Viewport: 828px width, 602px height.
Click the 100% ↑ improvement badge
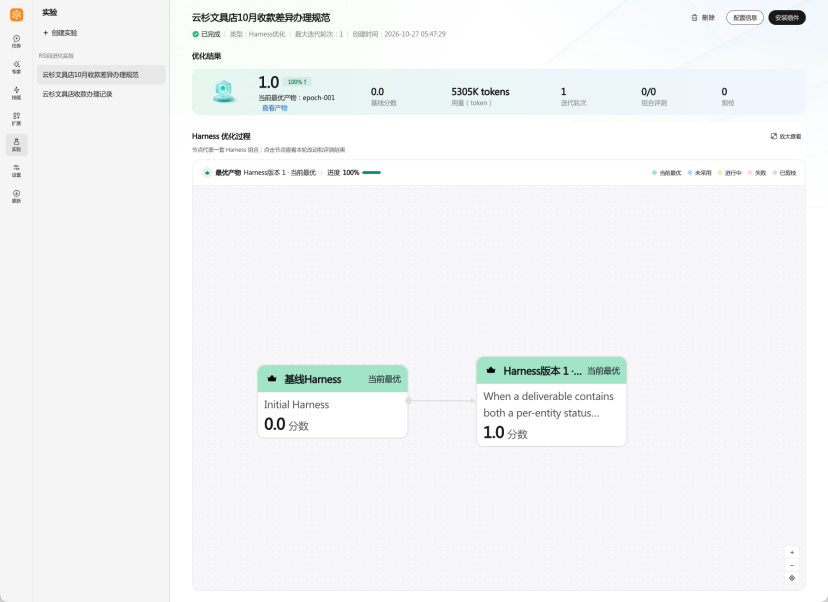[297, 82]
